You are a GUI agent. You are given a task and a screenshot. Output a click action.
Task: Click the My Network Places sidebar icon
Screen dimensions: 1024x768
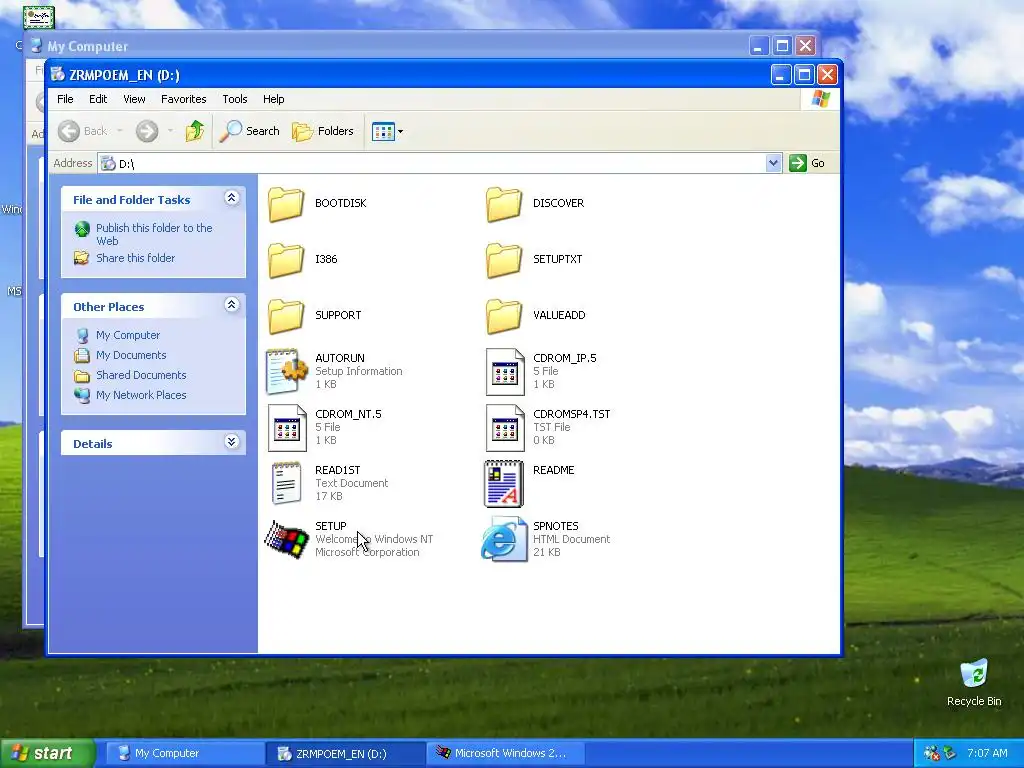pos(82,395)
